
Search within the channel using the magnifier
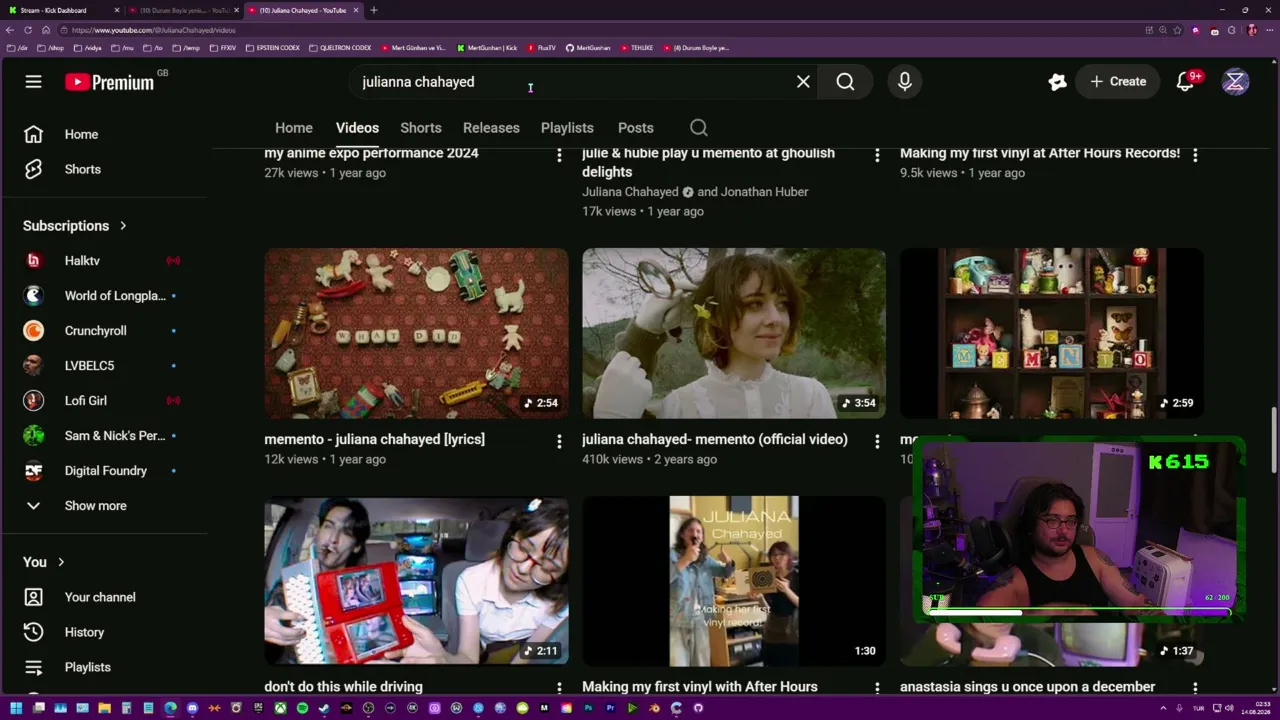point(699,128)
